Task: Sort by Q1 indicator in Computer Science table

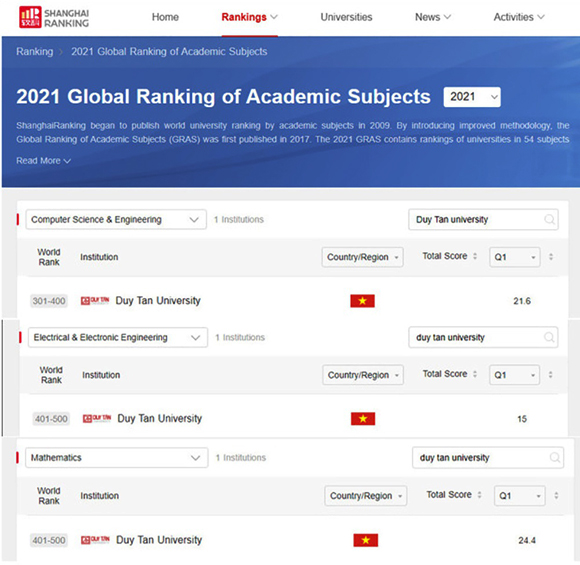Action: (551, 257)
